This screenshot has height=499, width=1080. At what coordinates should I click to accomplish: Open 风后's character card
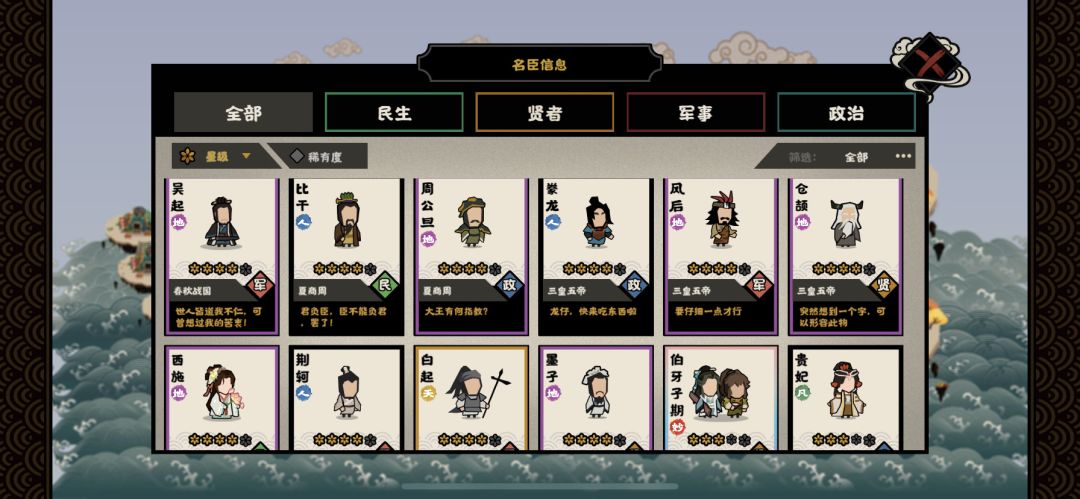[x=720, y=256]
